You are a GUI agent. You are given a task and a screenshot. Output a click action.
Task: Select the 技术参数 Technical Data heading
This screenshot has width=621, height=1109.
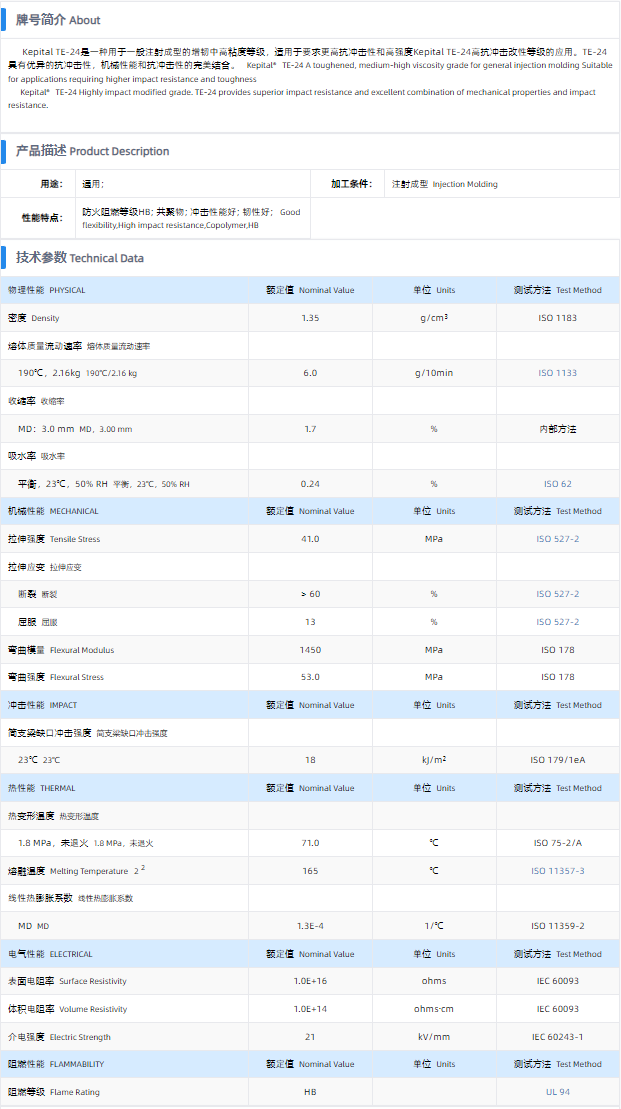pos(80,258)
